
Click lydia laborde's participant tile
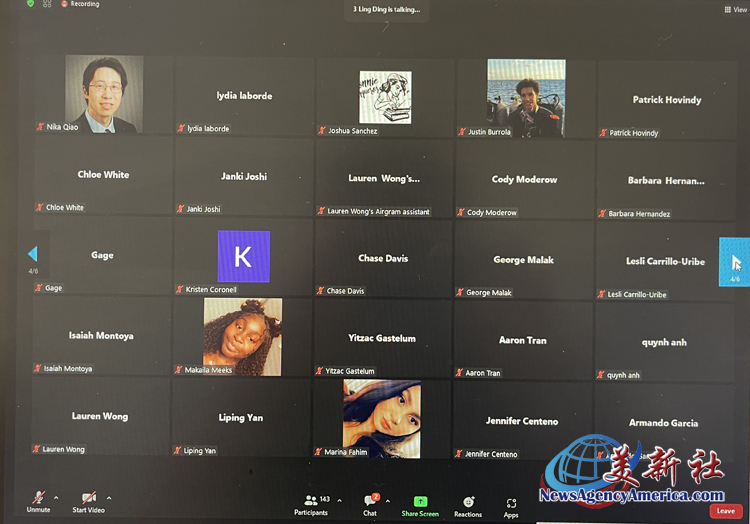[244, 96]
